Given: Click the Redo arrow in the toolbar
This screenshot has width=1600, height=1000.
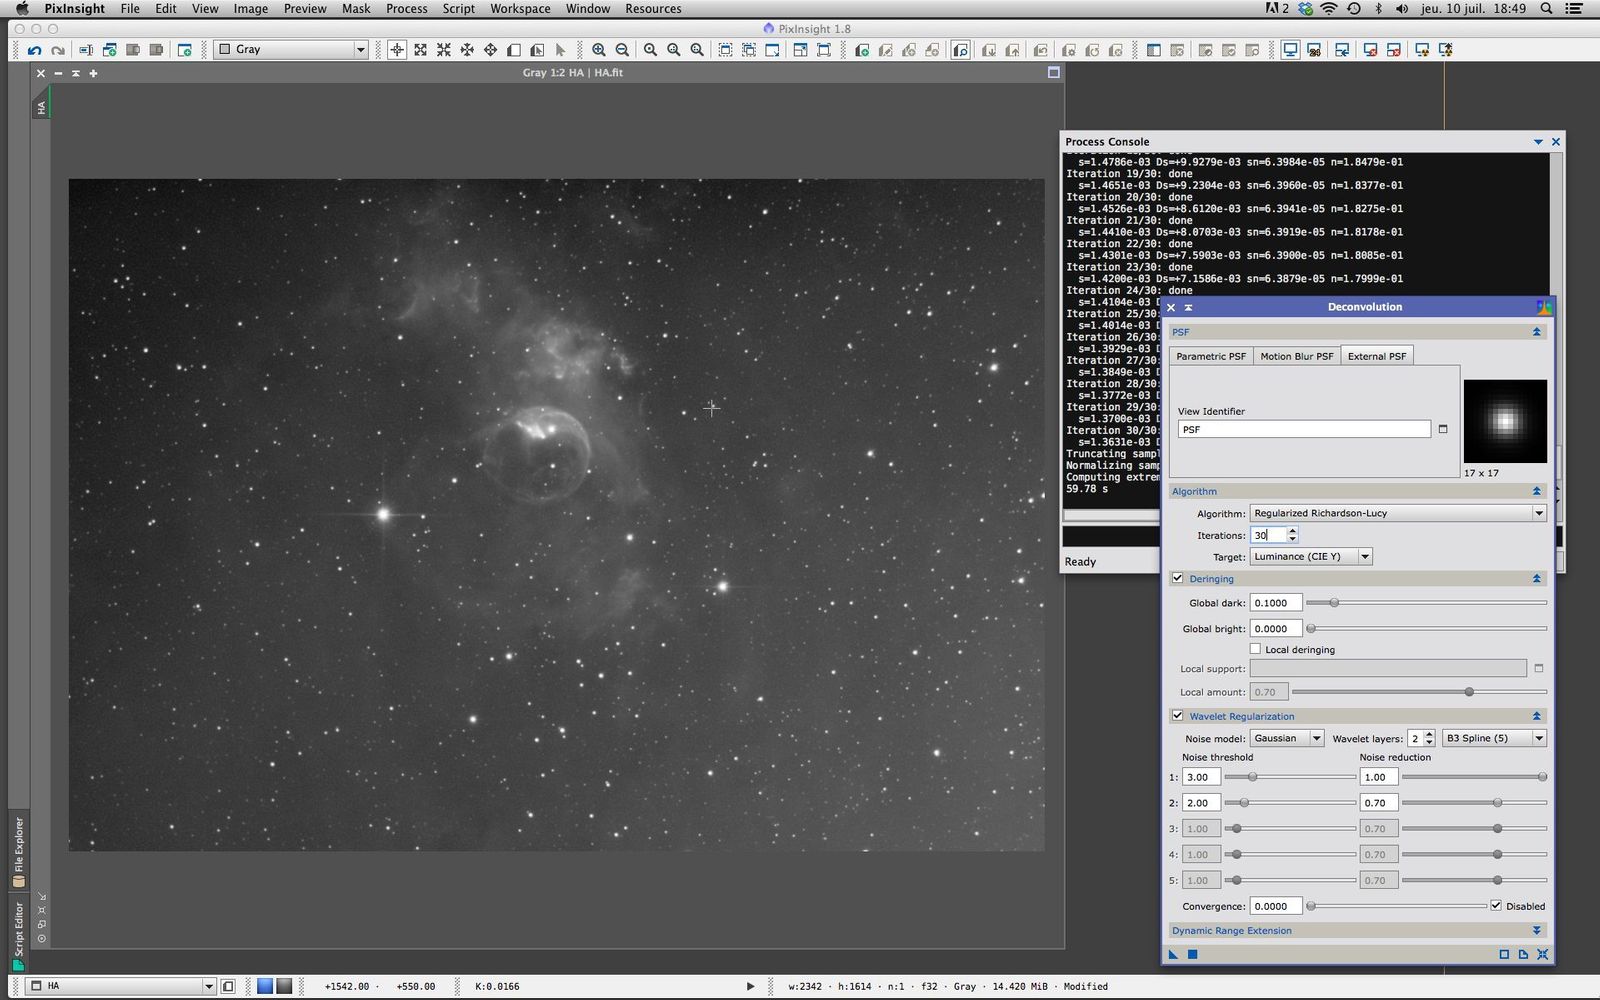Looking at the screenshot, I should point(58,50).
